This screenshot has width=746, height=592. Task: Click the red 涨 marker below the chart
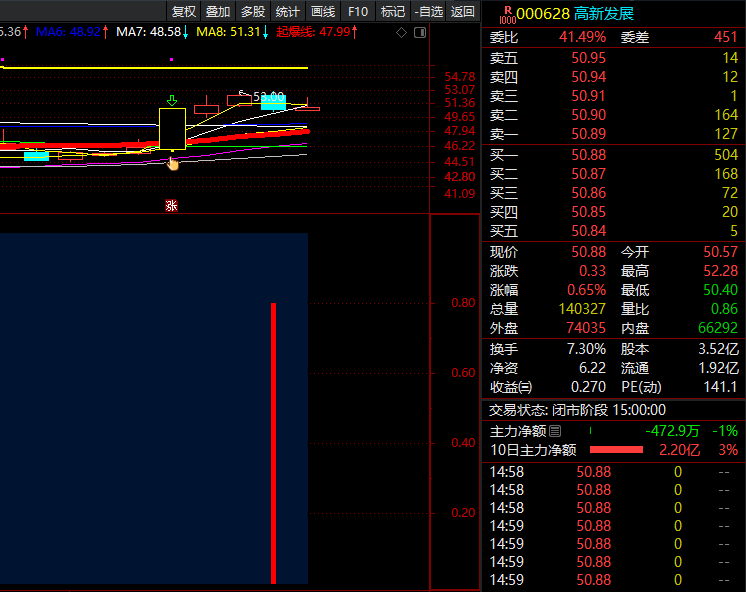pos(171,206)
